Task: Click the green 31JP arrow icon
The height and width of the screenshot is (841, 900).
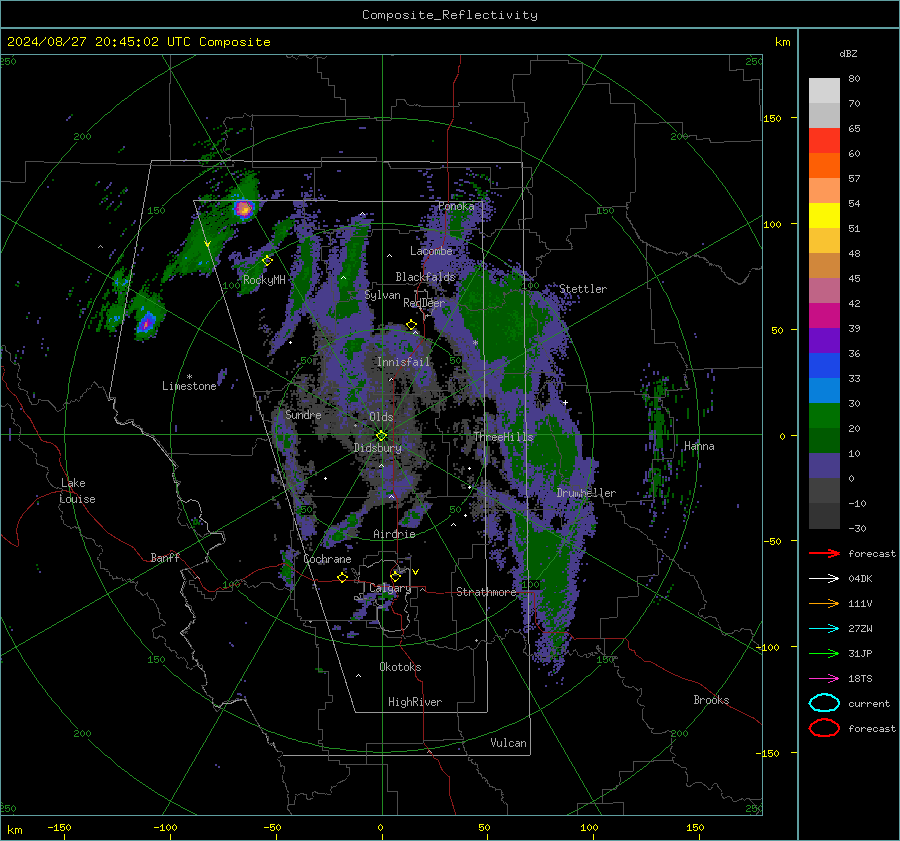Action: pos(824,653)
